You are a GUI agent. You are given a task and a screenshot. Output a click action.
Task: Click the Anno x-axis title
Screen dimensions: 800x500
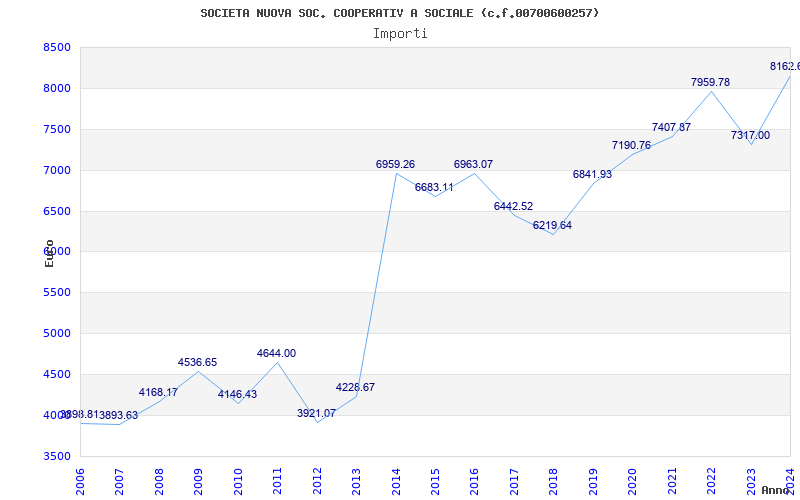(776, 490)
